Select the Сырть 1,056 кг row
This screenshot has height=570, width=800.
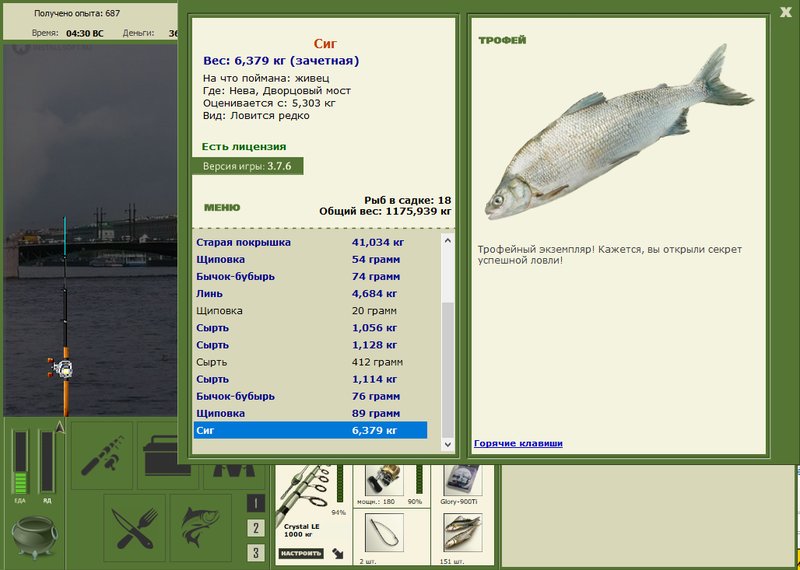(x=311, y=328)
